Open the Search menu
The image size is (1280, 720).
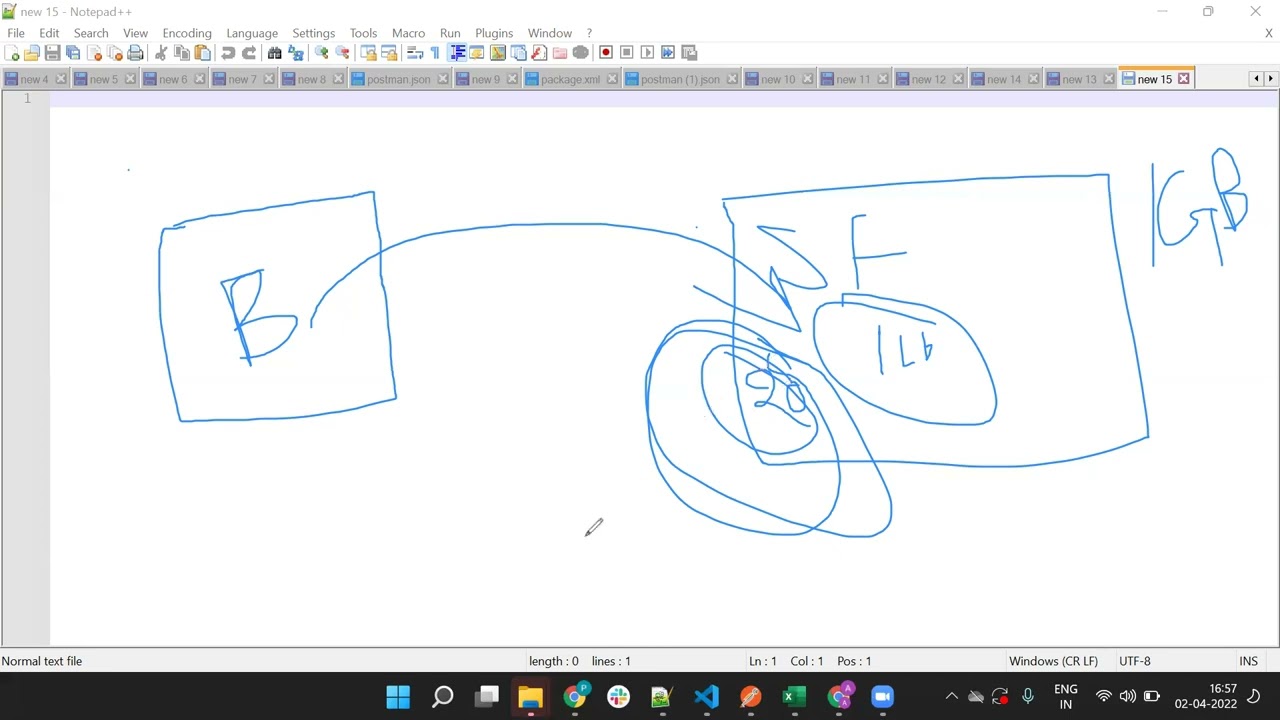[91, 33]
